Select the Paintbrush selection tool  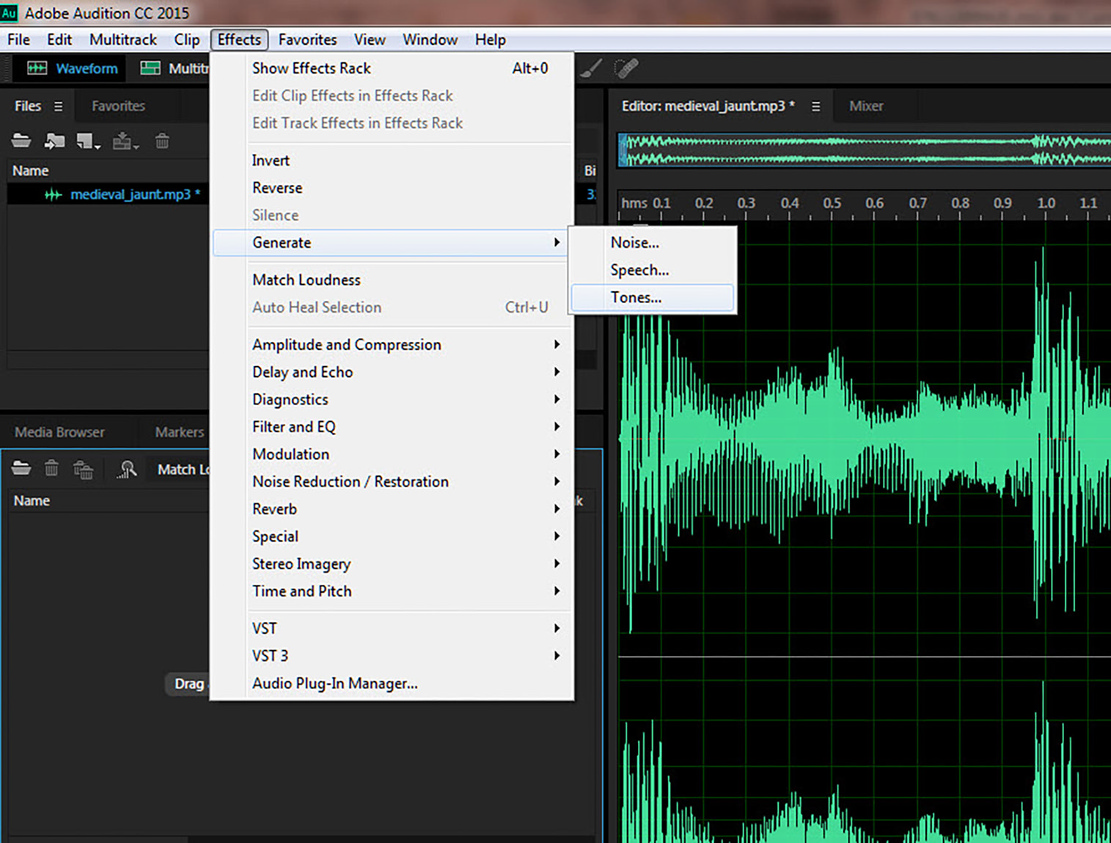click(592, 68)
